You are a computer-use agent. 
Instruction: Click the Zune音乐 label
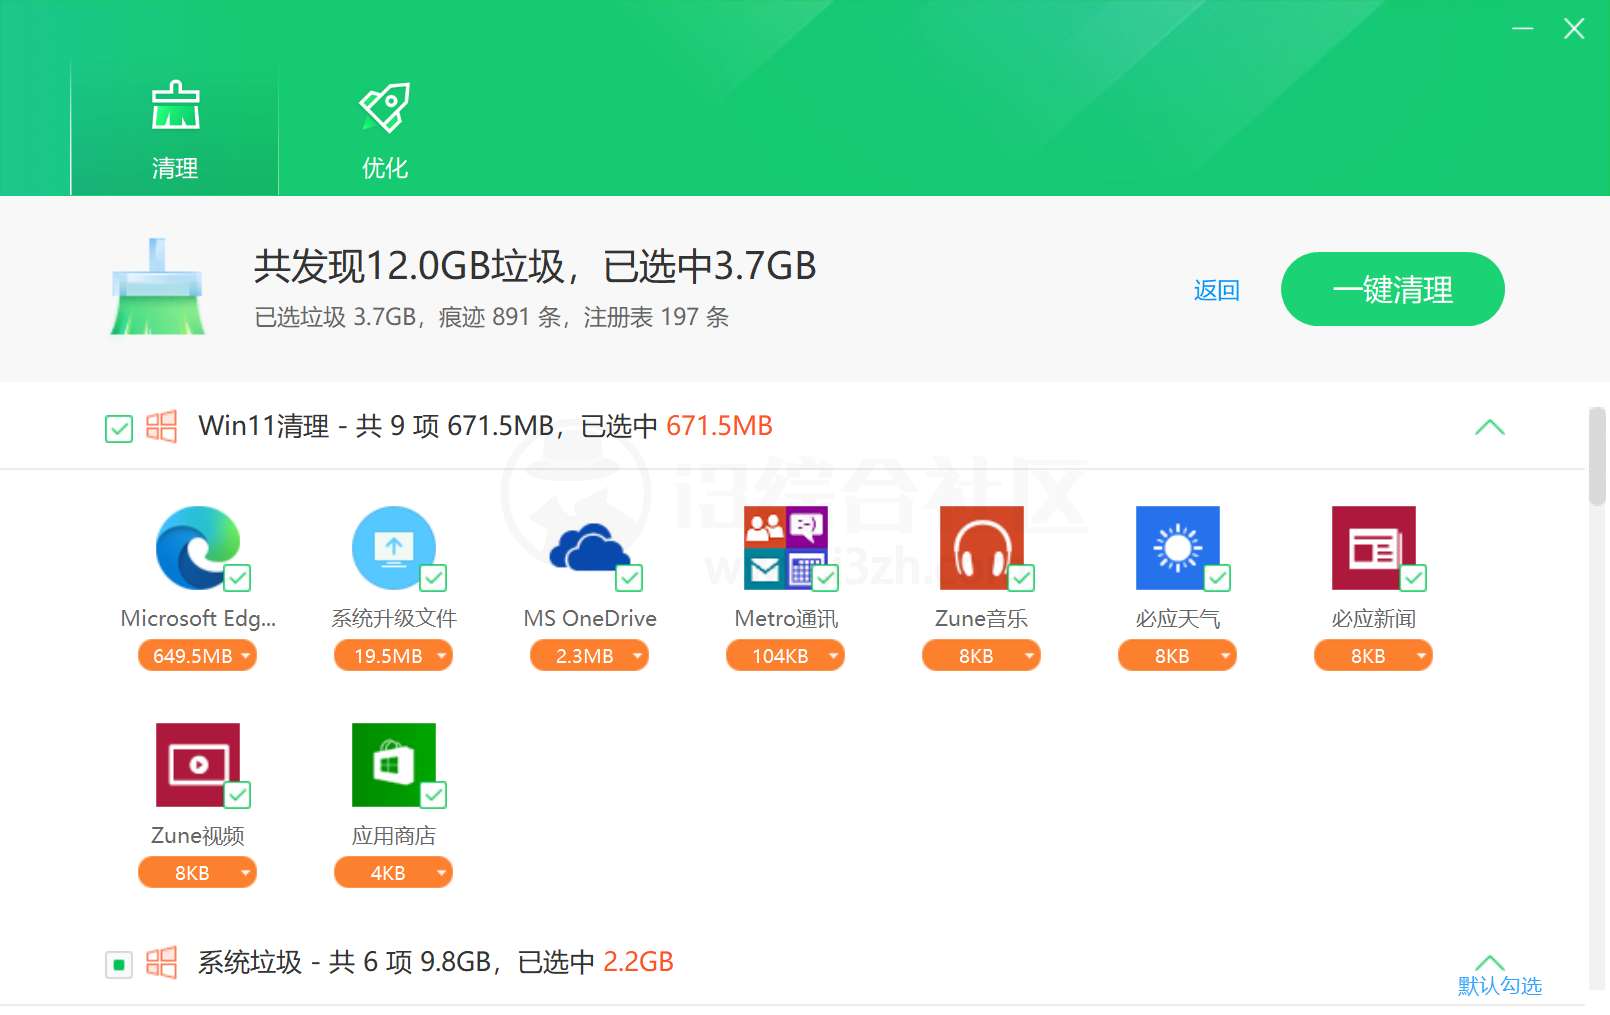tap(982, 619)
